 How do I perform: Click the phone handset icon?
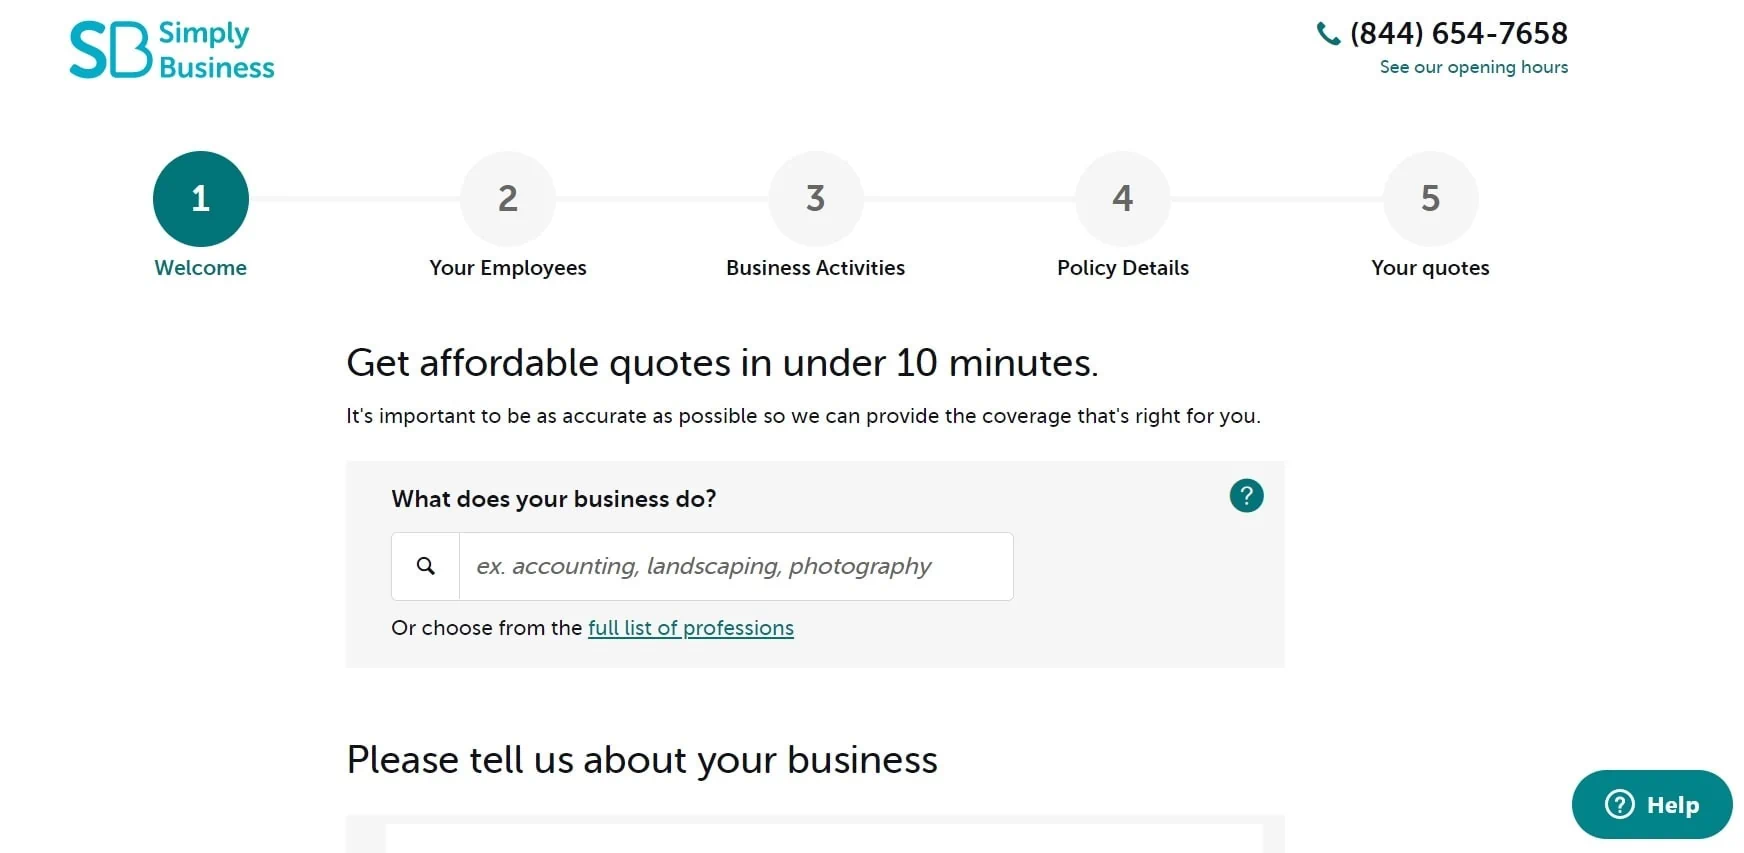pos(1328,34)
